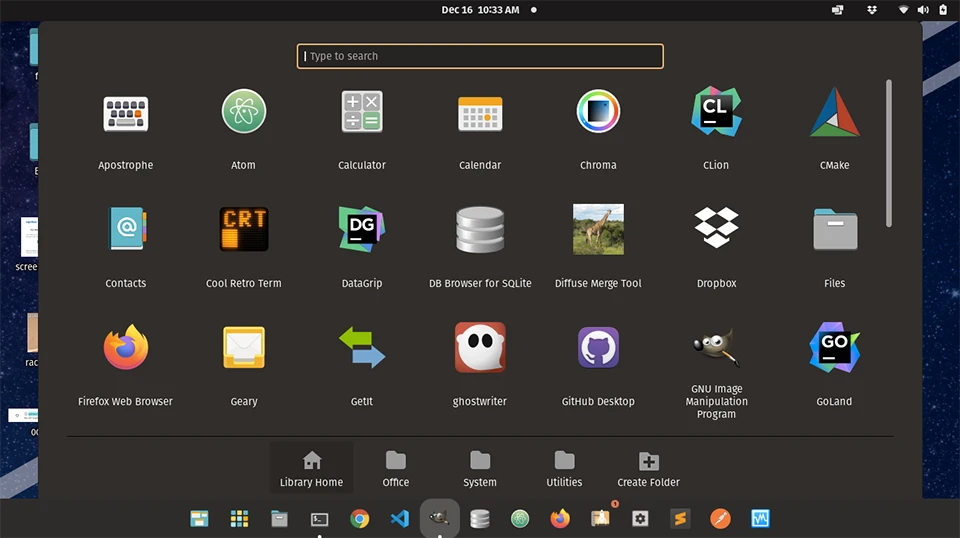Open the dock's colorful applications grid icon
This screenshot has height=538, width=960.
click(x=239, y=518)
